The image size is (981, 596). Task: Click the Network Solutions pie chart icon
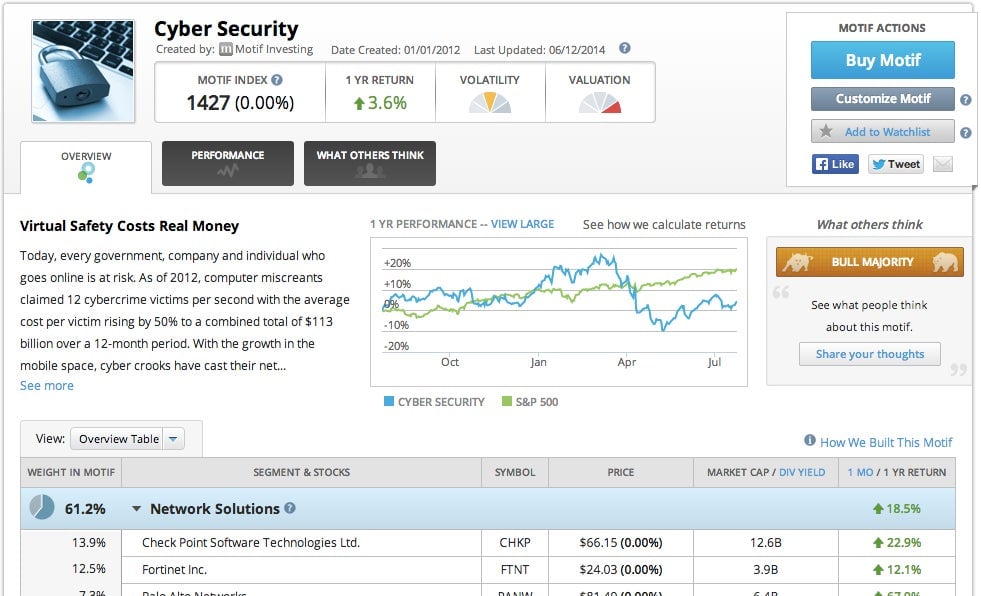pos(42,507)
